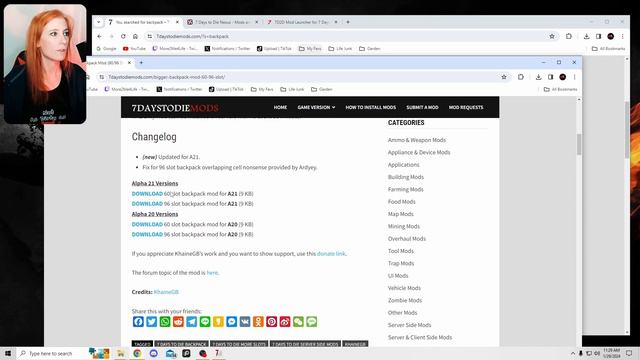640x360 pixels.
Task: Open Chrome from the Windows taskbar
Action: pos(137,353)
